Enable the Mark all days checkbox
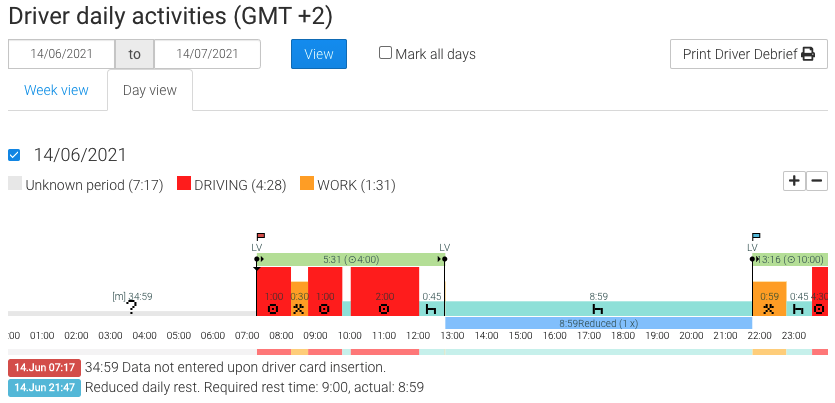Screen dimensions: 835x403 (x=385, y=53)
